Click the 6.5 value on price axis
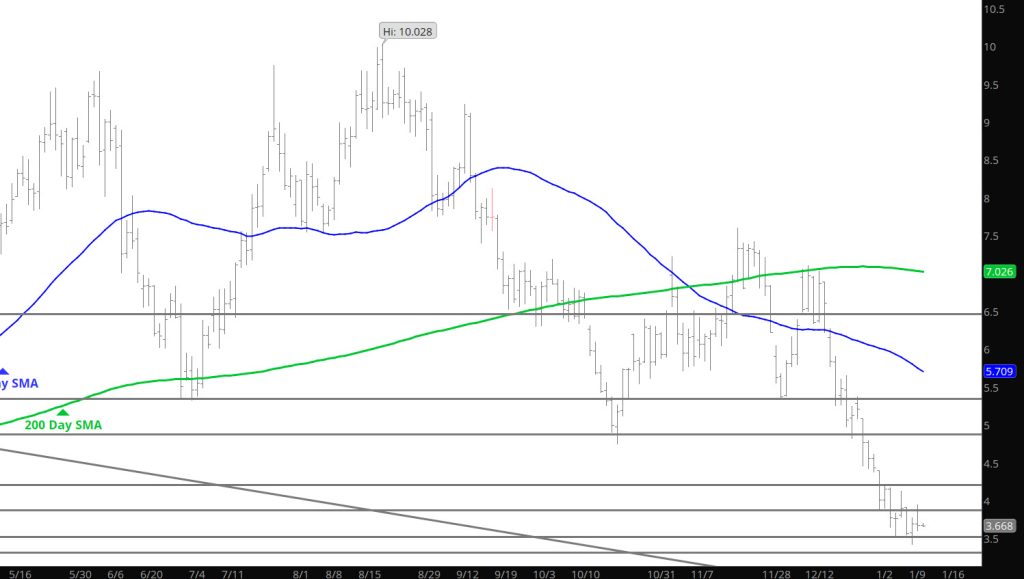Screen dimensions: 1024x579 pos(992,312)
